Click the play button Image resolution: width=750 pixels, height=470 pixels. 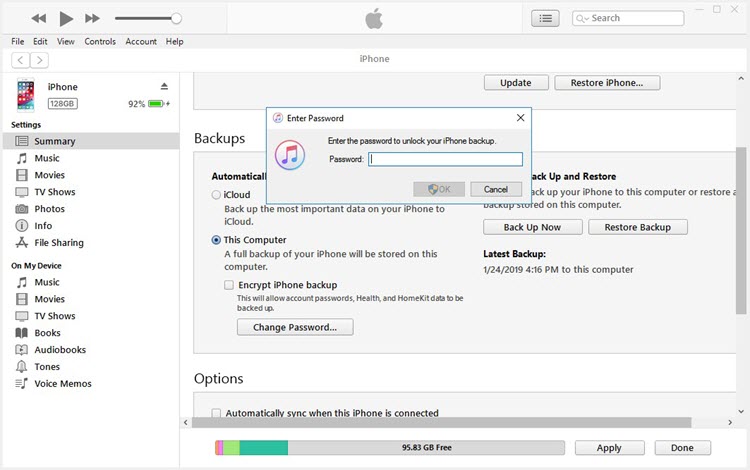pyautogui.click(x=66, y=19)
